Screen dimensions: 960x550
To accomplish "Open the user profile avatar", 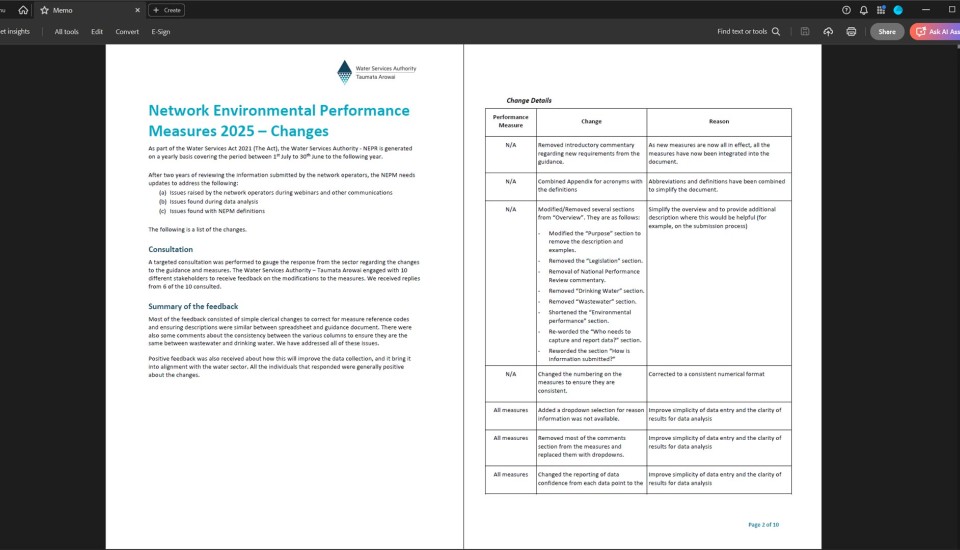I will (898, 10).
